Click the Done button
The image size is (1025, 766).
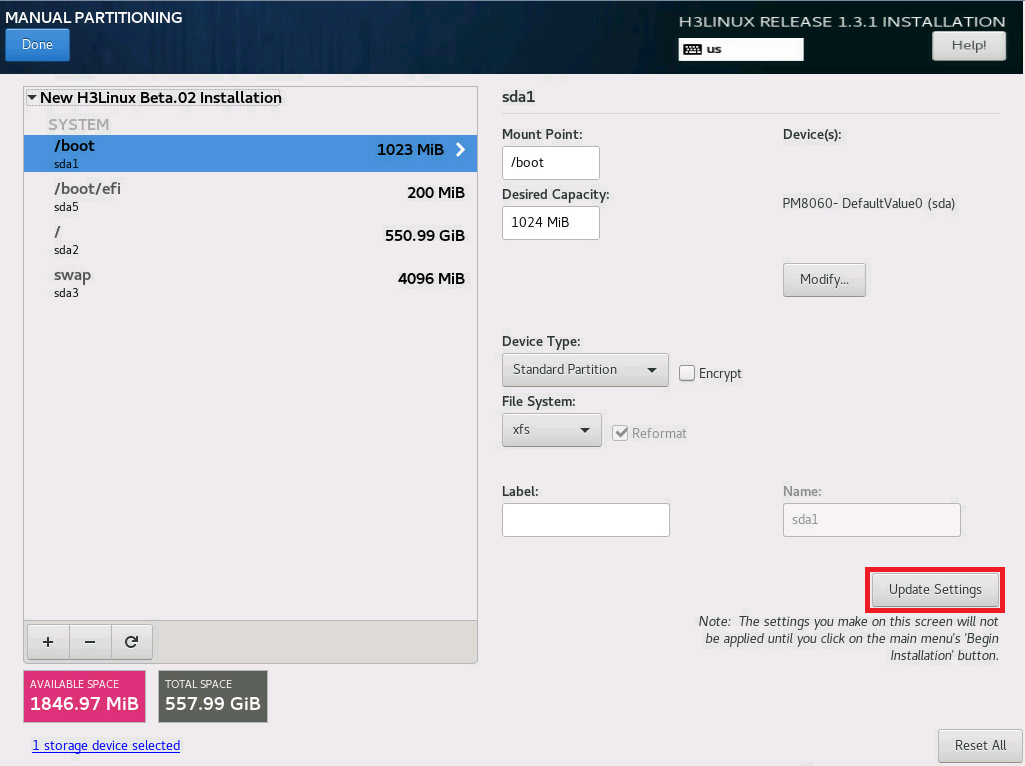click(x=37, y=44)
